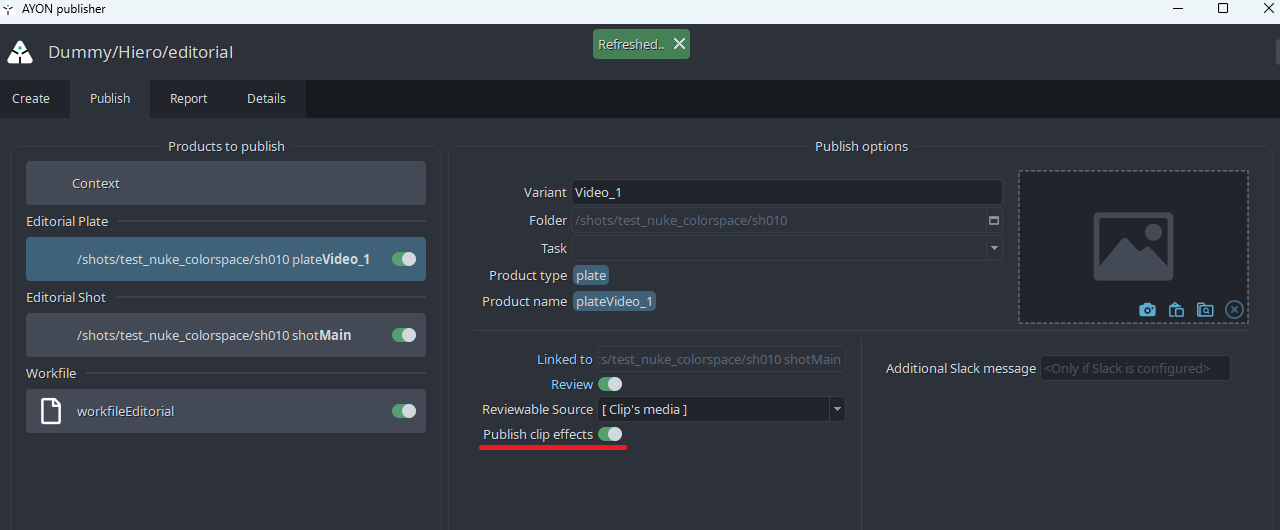The image size is (1280, 530).
Task: Click the Additional Slack message field
Action: (1135, 368)
